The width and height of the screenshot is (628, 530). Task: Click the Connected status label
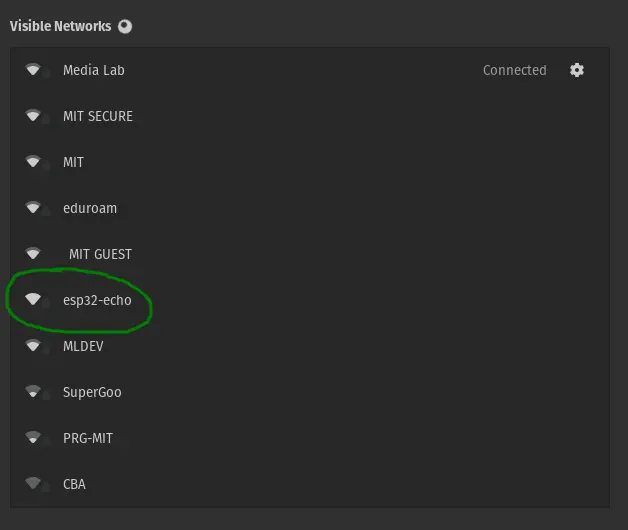[x=514, y=70]
